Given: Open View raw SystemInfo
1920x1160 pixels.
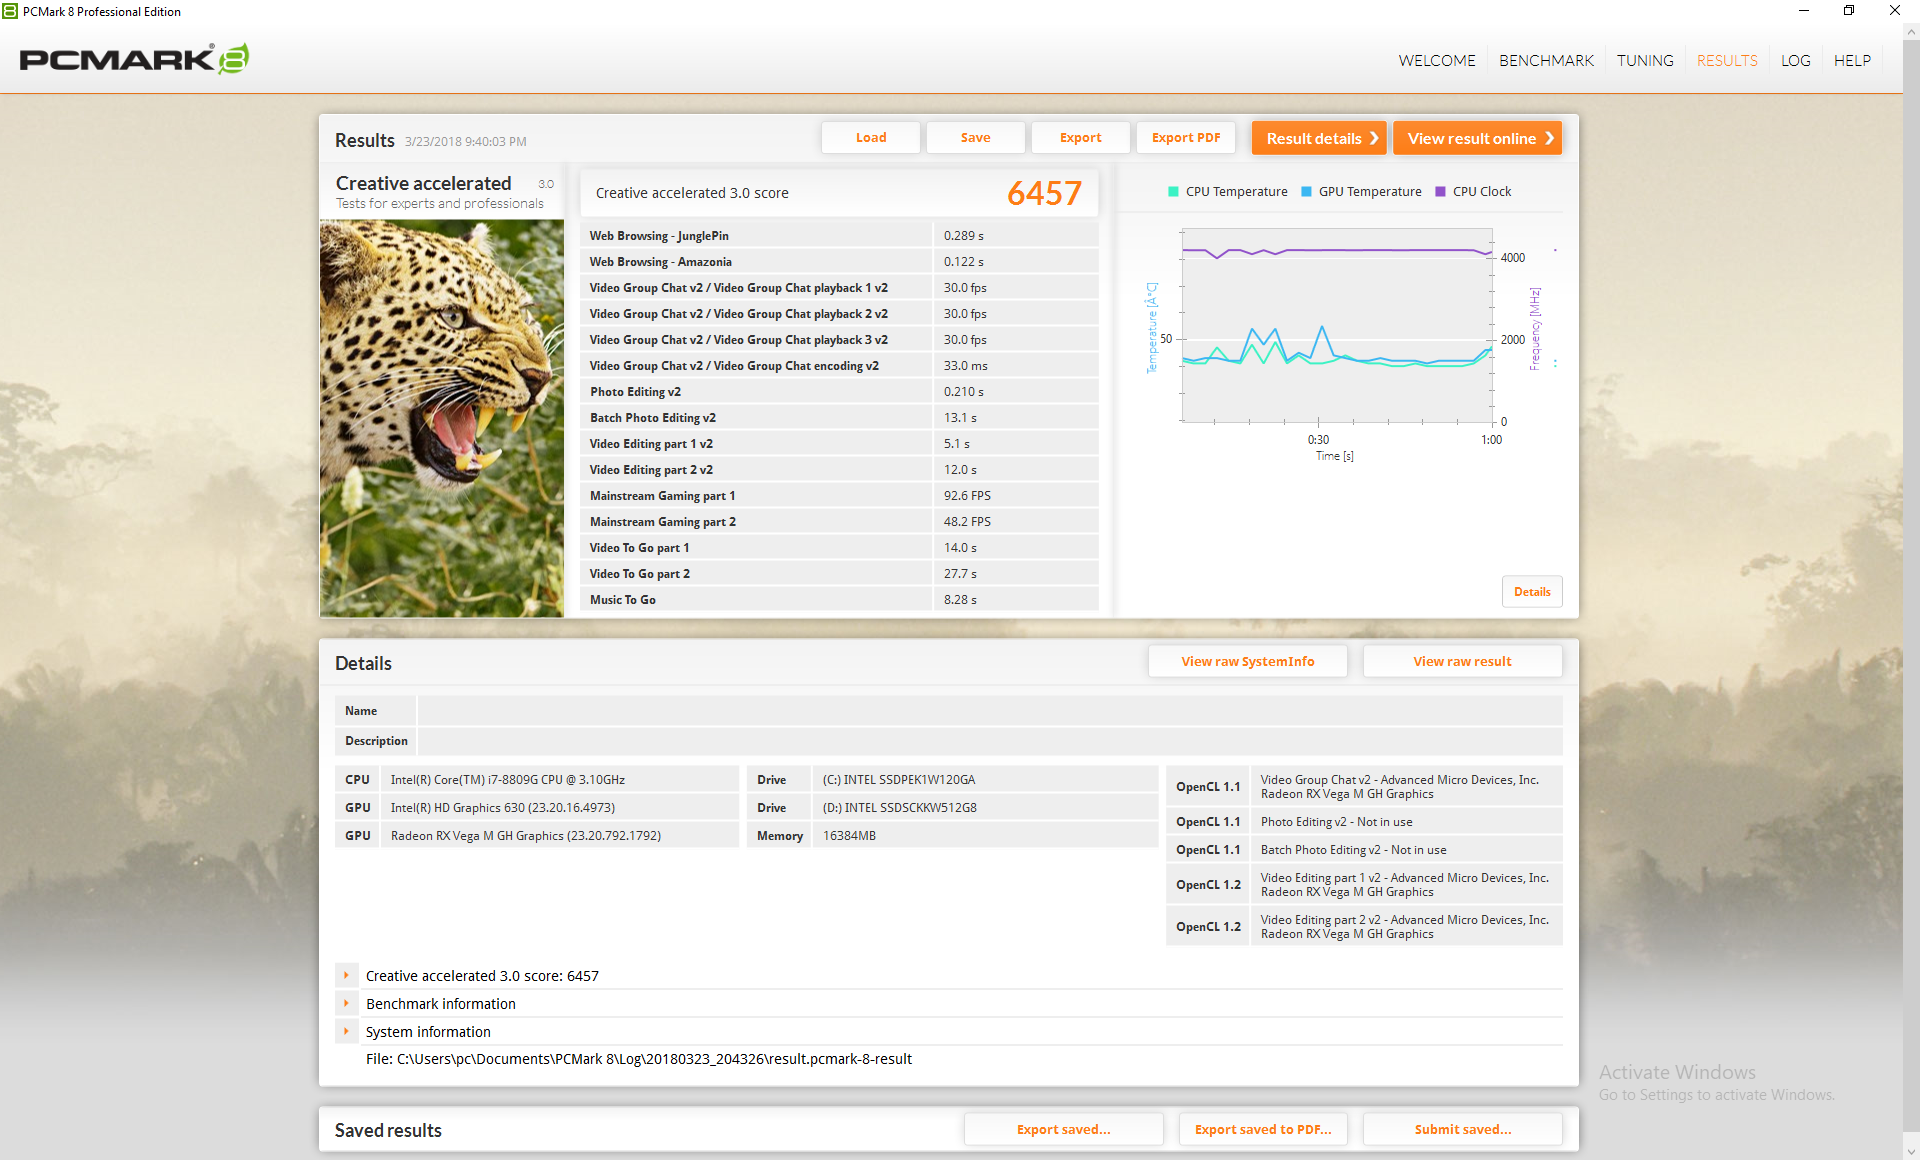Looking at the screenshot, I should point(1247,661).
